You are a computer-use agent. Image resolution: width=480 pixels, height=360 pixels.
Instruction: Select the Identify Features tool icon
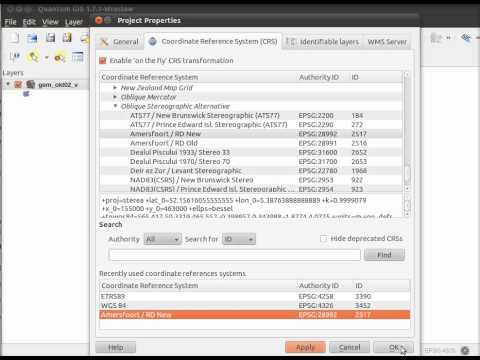[15, 57]
